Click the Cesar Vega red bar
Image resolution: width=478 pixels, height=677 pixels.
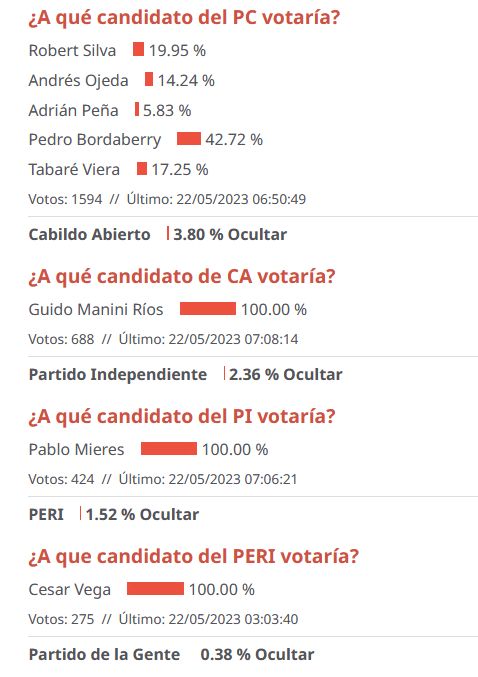(155, 588)
